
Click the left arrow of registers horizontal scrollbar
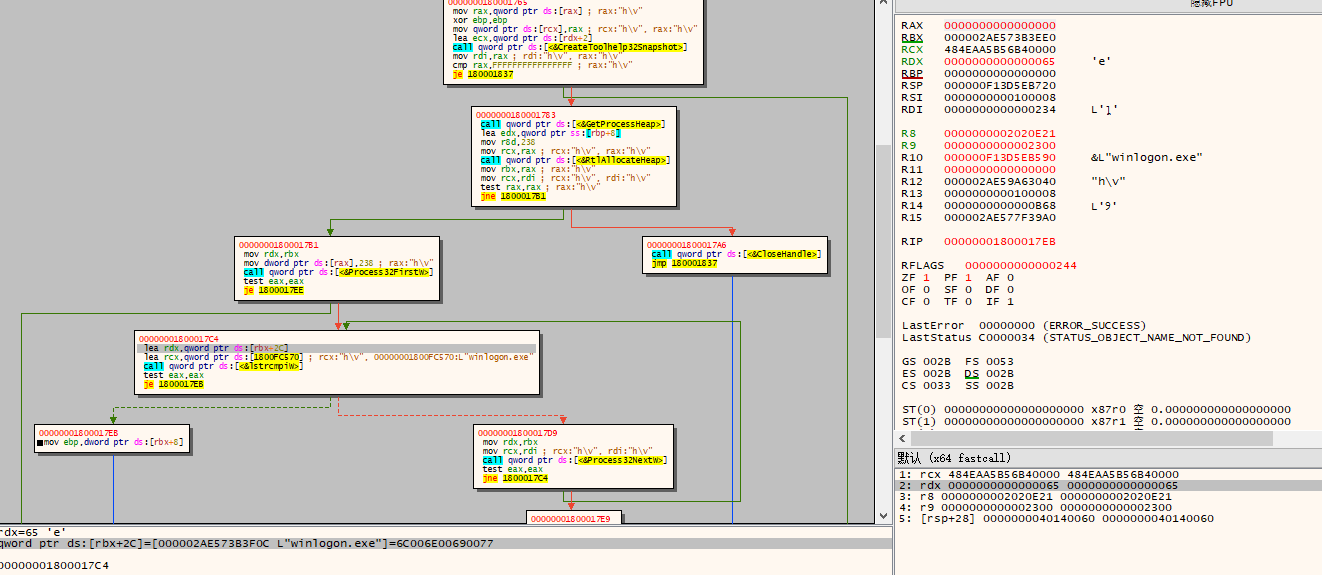coord(902,438)
